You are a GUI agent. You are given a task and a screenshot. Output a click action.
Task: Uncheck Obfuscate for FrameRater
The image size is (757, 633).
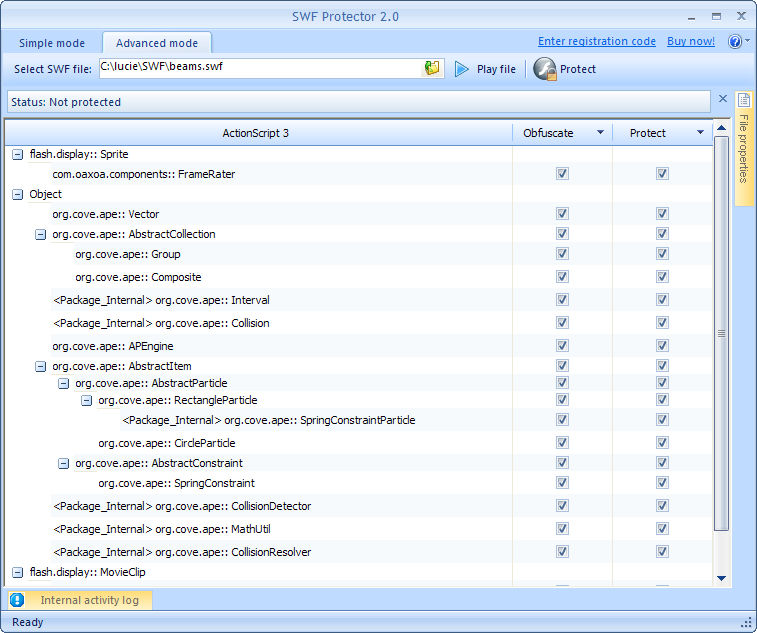click(x=562, y=173)
